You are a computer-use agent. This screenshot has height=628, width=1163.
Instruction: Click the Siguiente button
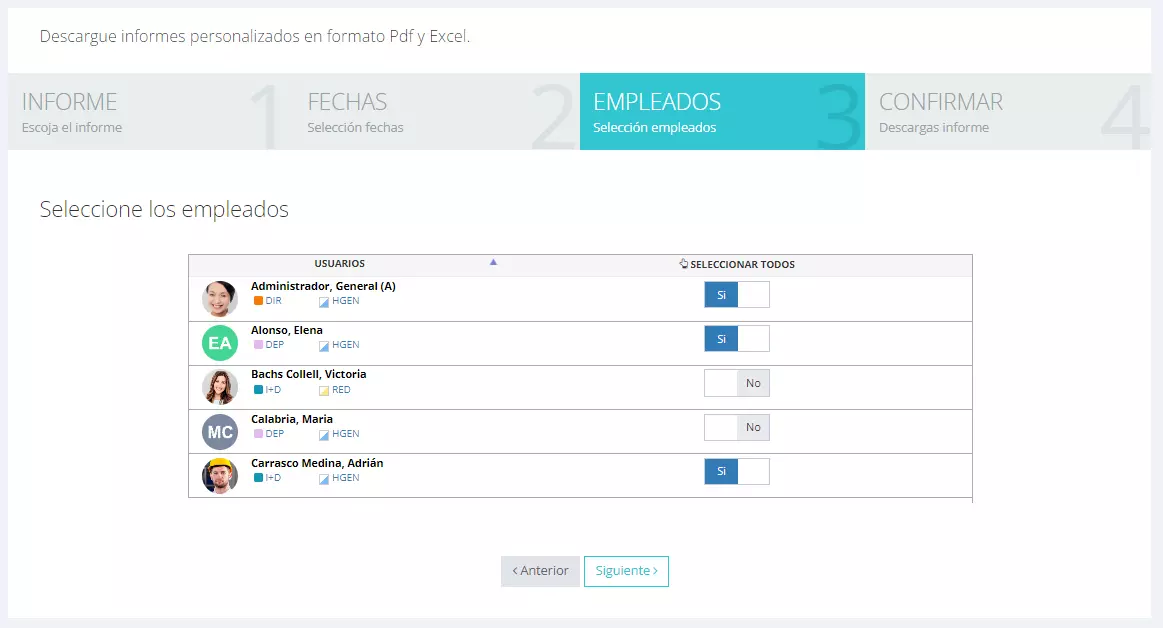click(x=626, y=571)
